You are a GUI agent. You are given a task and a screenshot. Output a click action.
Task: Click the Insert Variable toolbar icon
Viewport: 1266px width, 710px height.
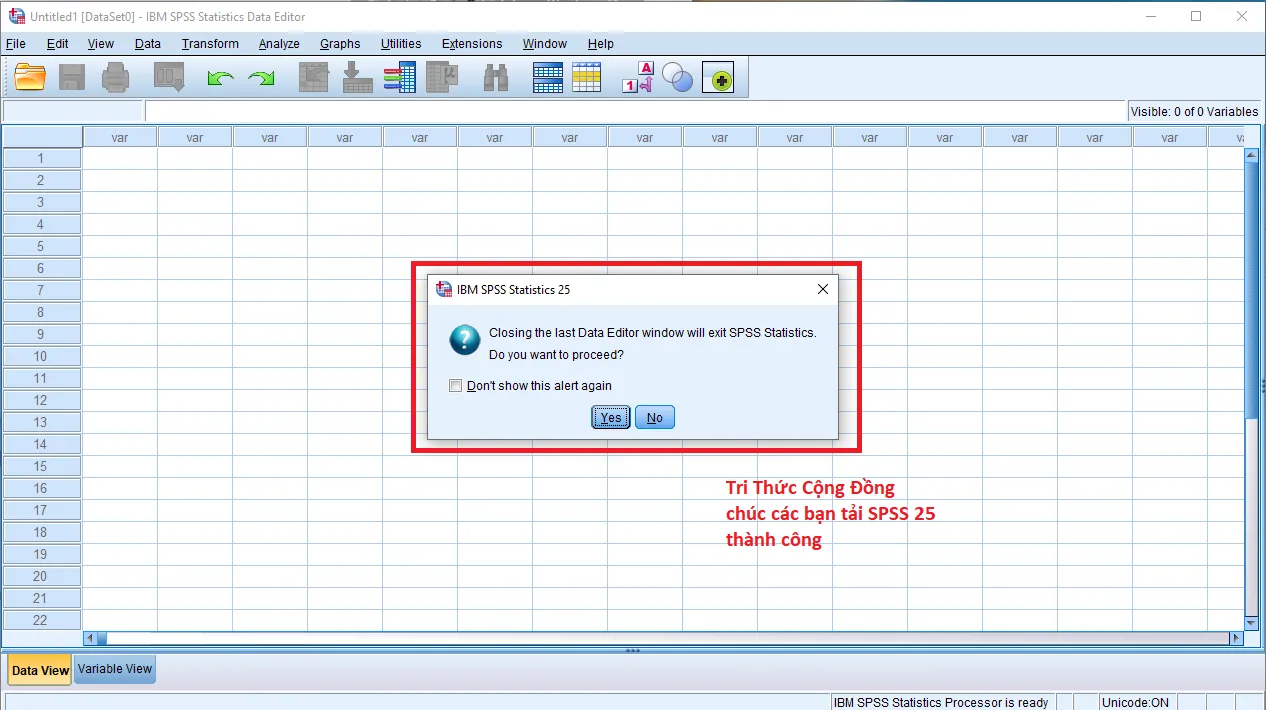587,77
